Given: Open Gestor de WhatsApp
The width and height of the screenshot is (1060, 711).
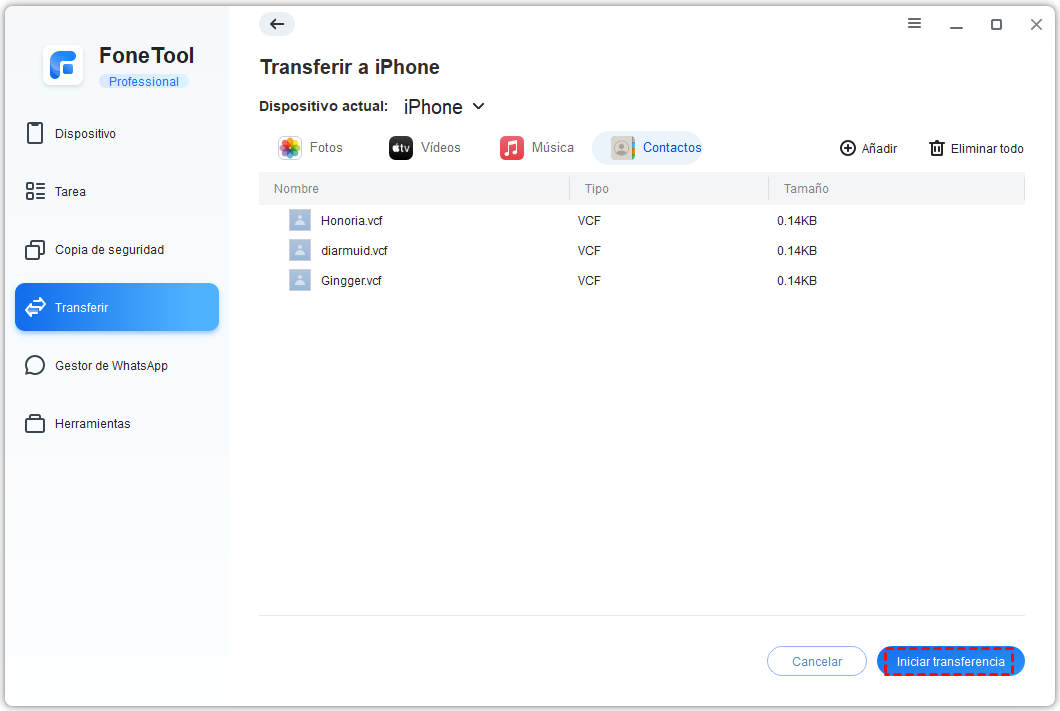Looking at the screenshot, I should point(111,366).
